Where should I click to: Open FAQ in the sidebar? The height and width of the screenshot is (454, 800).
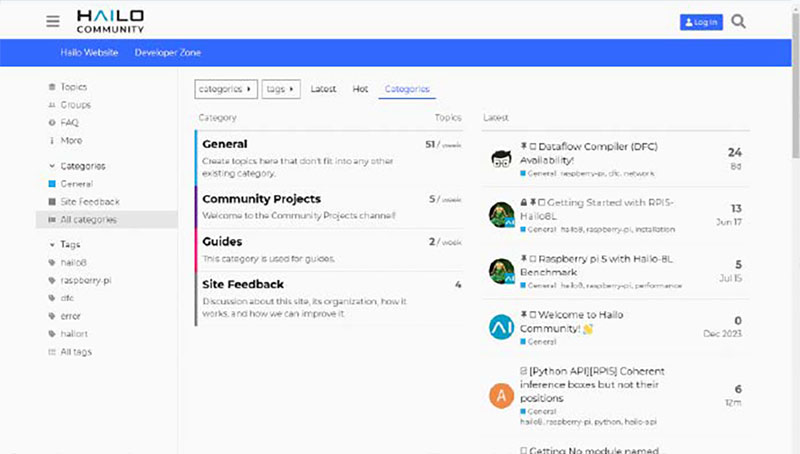[69, 122]
